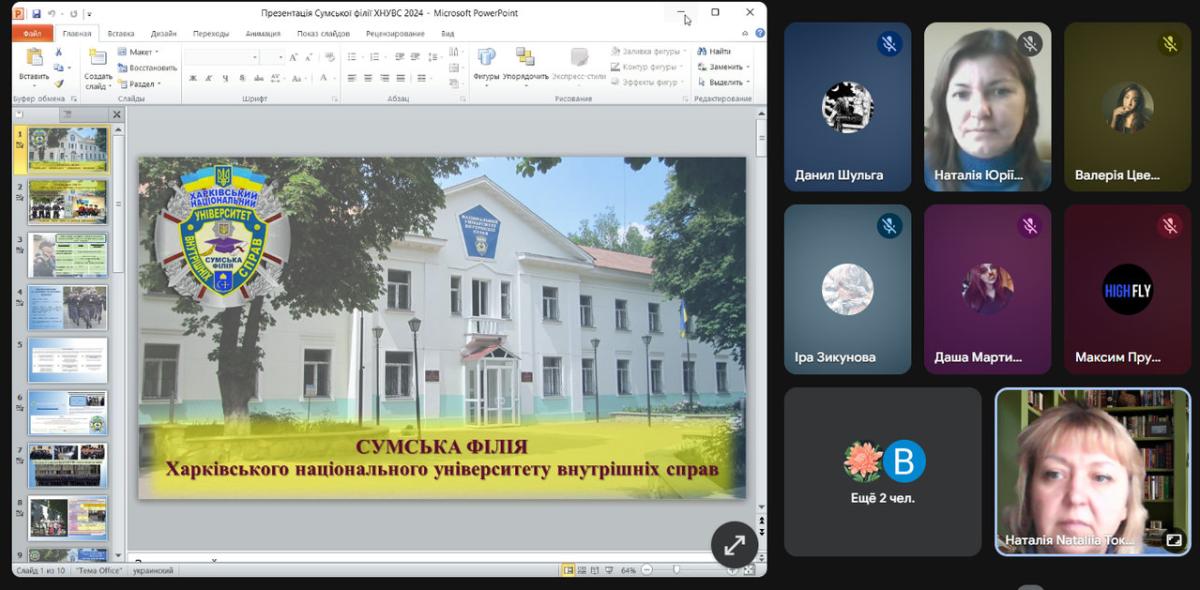
Task: Open the Вставка ribbon tab
Action: point(121,33)
